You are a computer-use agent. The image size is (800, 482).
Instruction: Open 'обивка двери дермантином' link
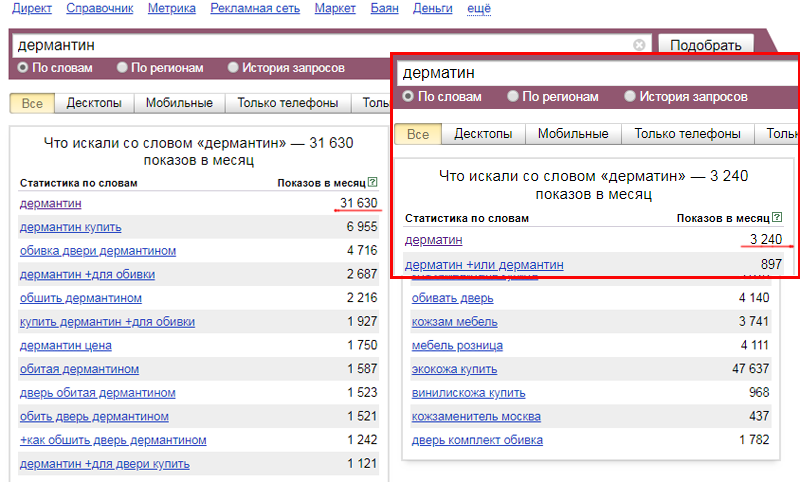coord(98,250)
